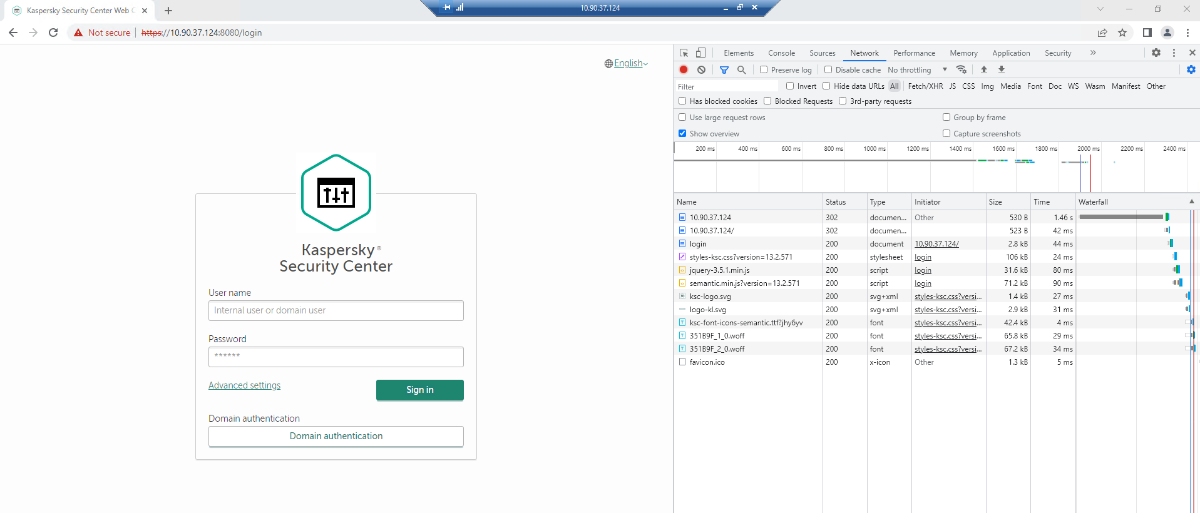The image size is (1200, 513).
Task: Check Has blocked cookies
Action: pyautogui.click(x=682, y=101)
